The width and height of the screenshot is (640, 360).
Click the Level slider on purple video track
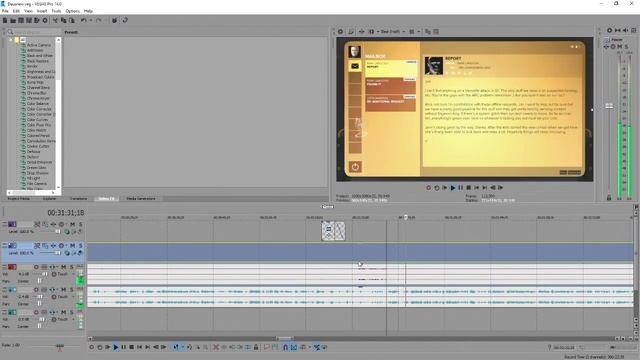click(58, 231)
